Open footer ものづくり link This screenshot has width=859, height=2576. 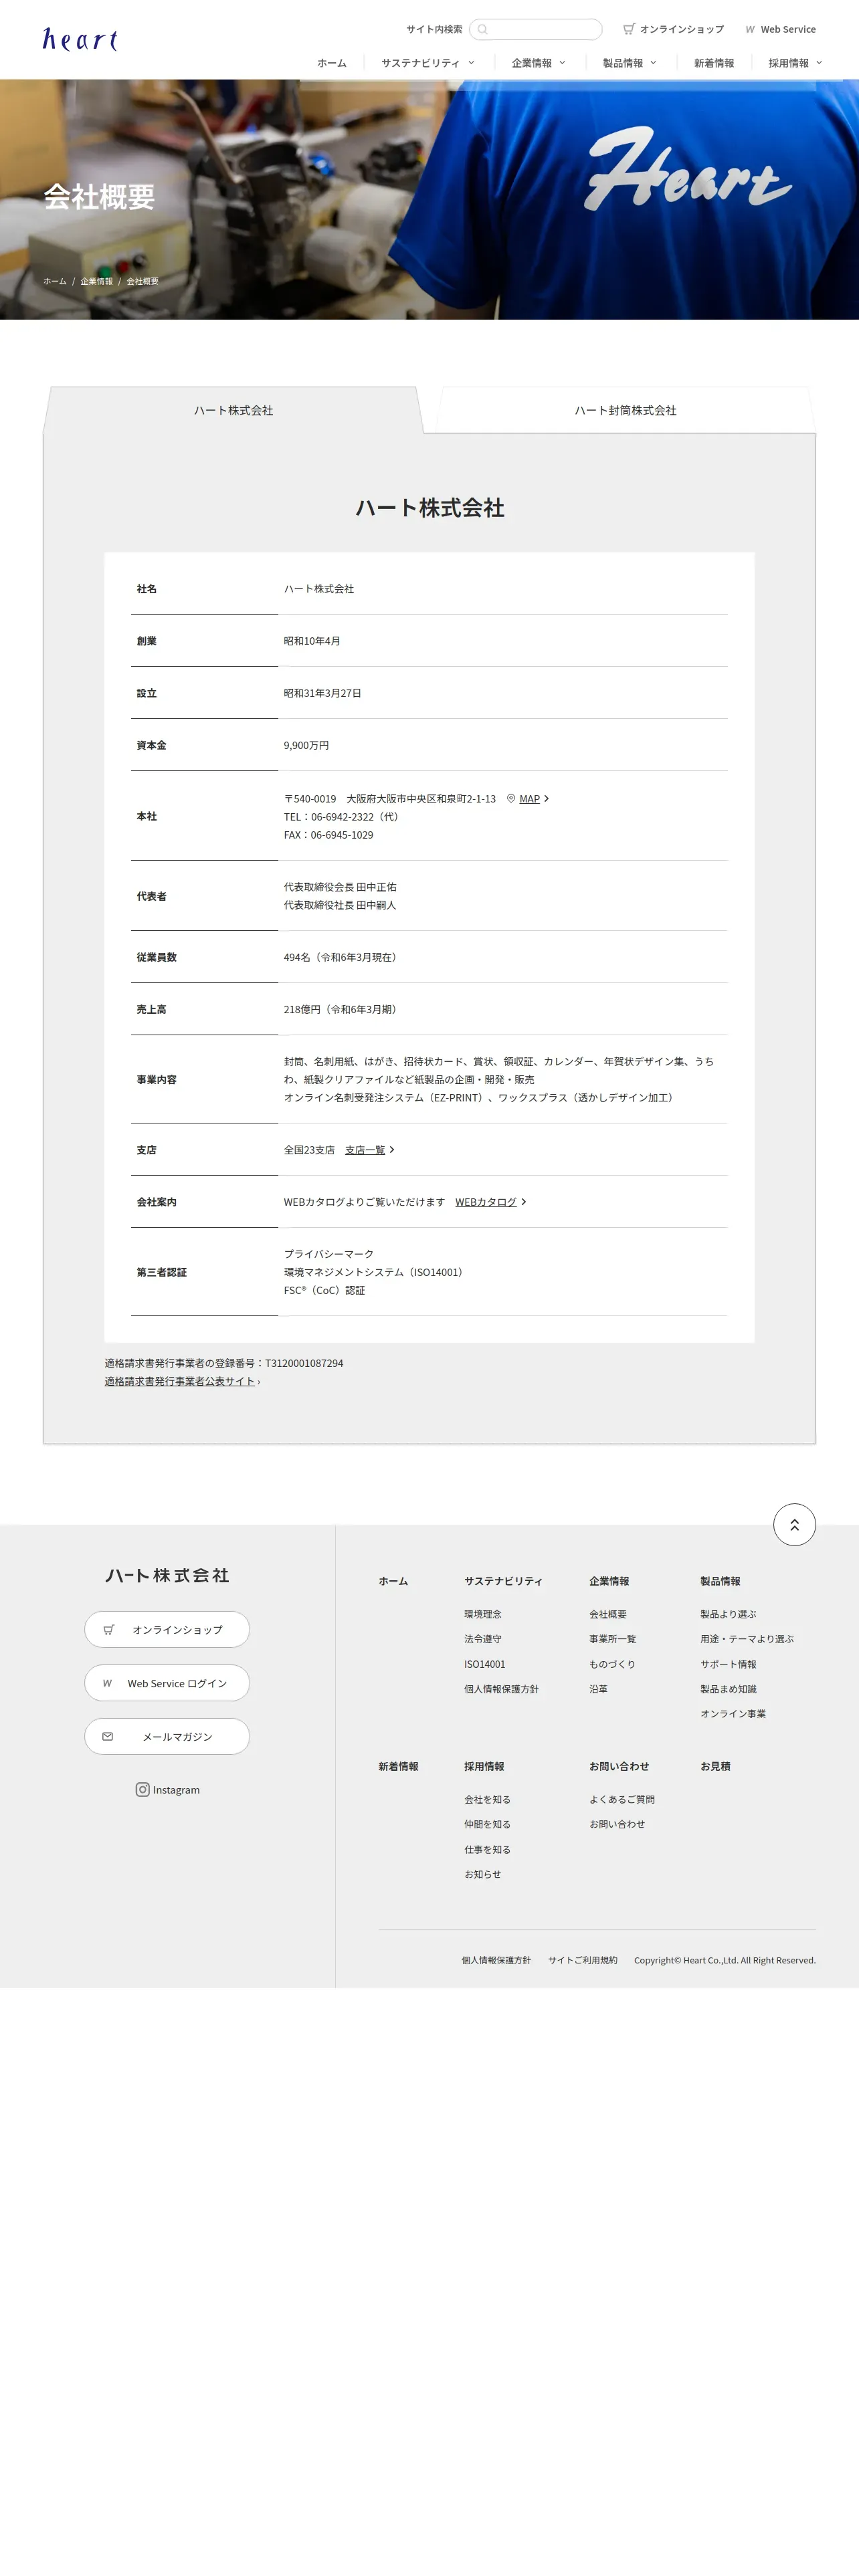(612, 1664)
